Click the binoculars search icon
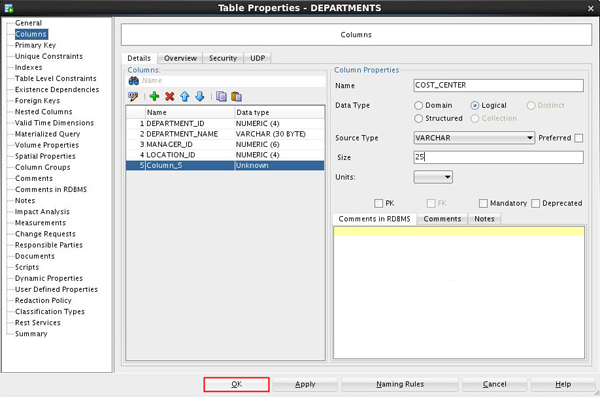The height and width of the screenshot is (397, 600). pos(133,81)
